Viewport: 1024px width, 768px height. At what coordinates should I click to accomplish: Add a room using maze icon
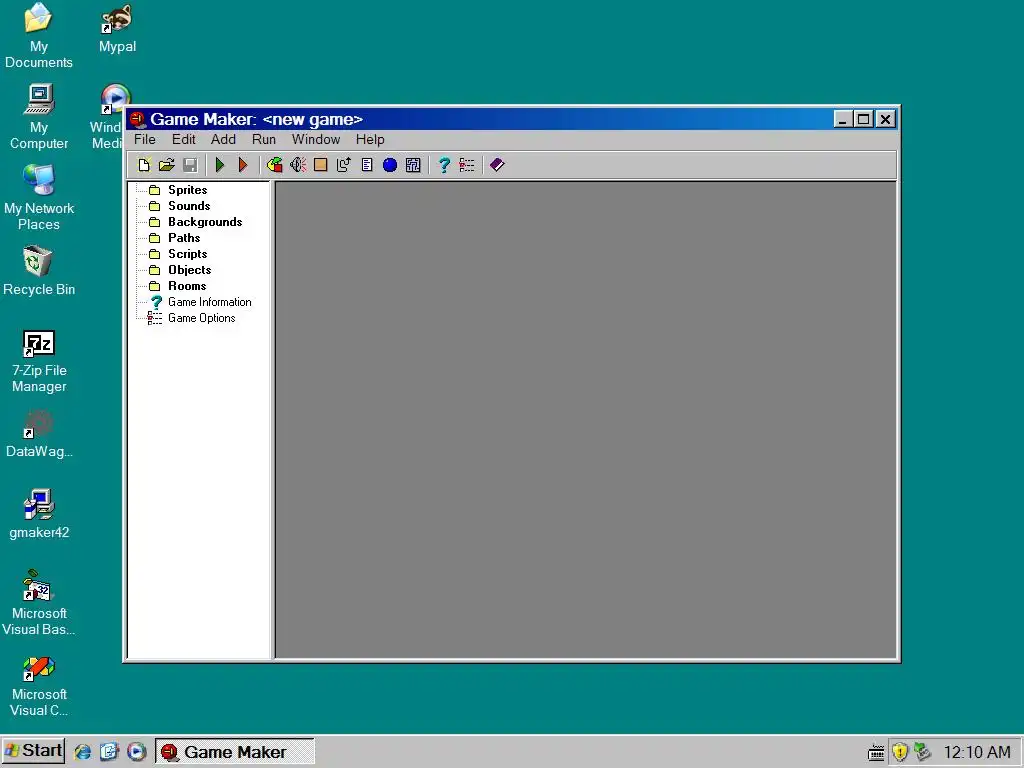click(413, 165)
